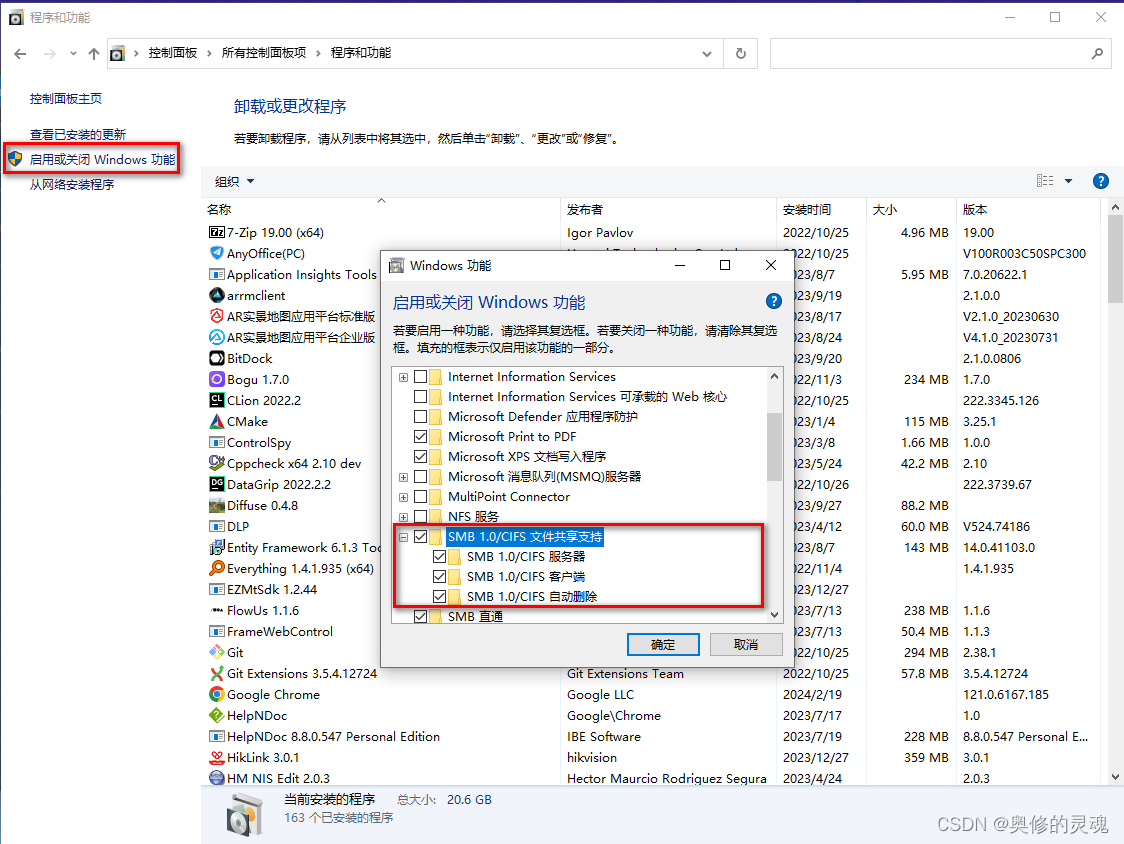
Task: Click the Everything 1.4.1.935 magnifier icon
Action: point(216,568)
